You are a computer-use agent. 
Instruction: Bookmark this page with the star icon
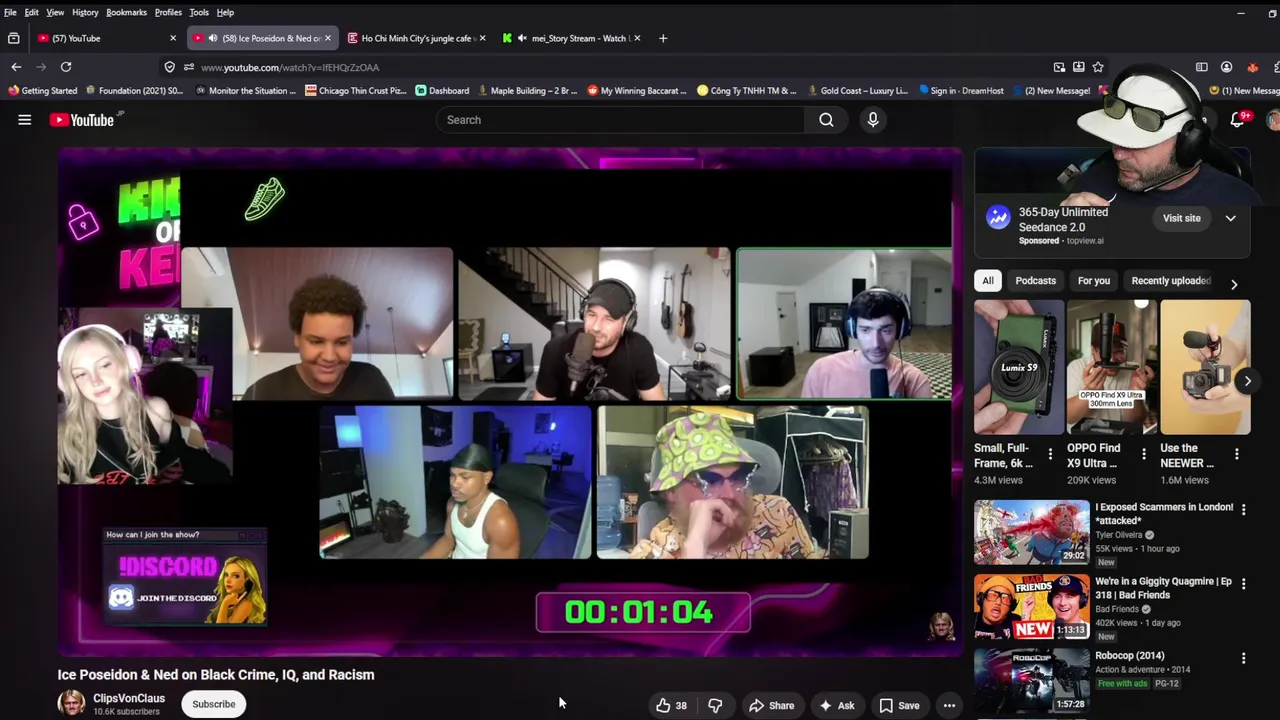pos(1098,67)
